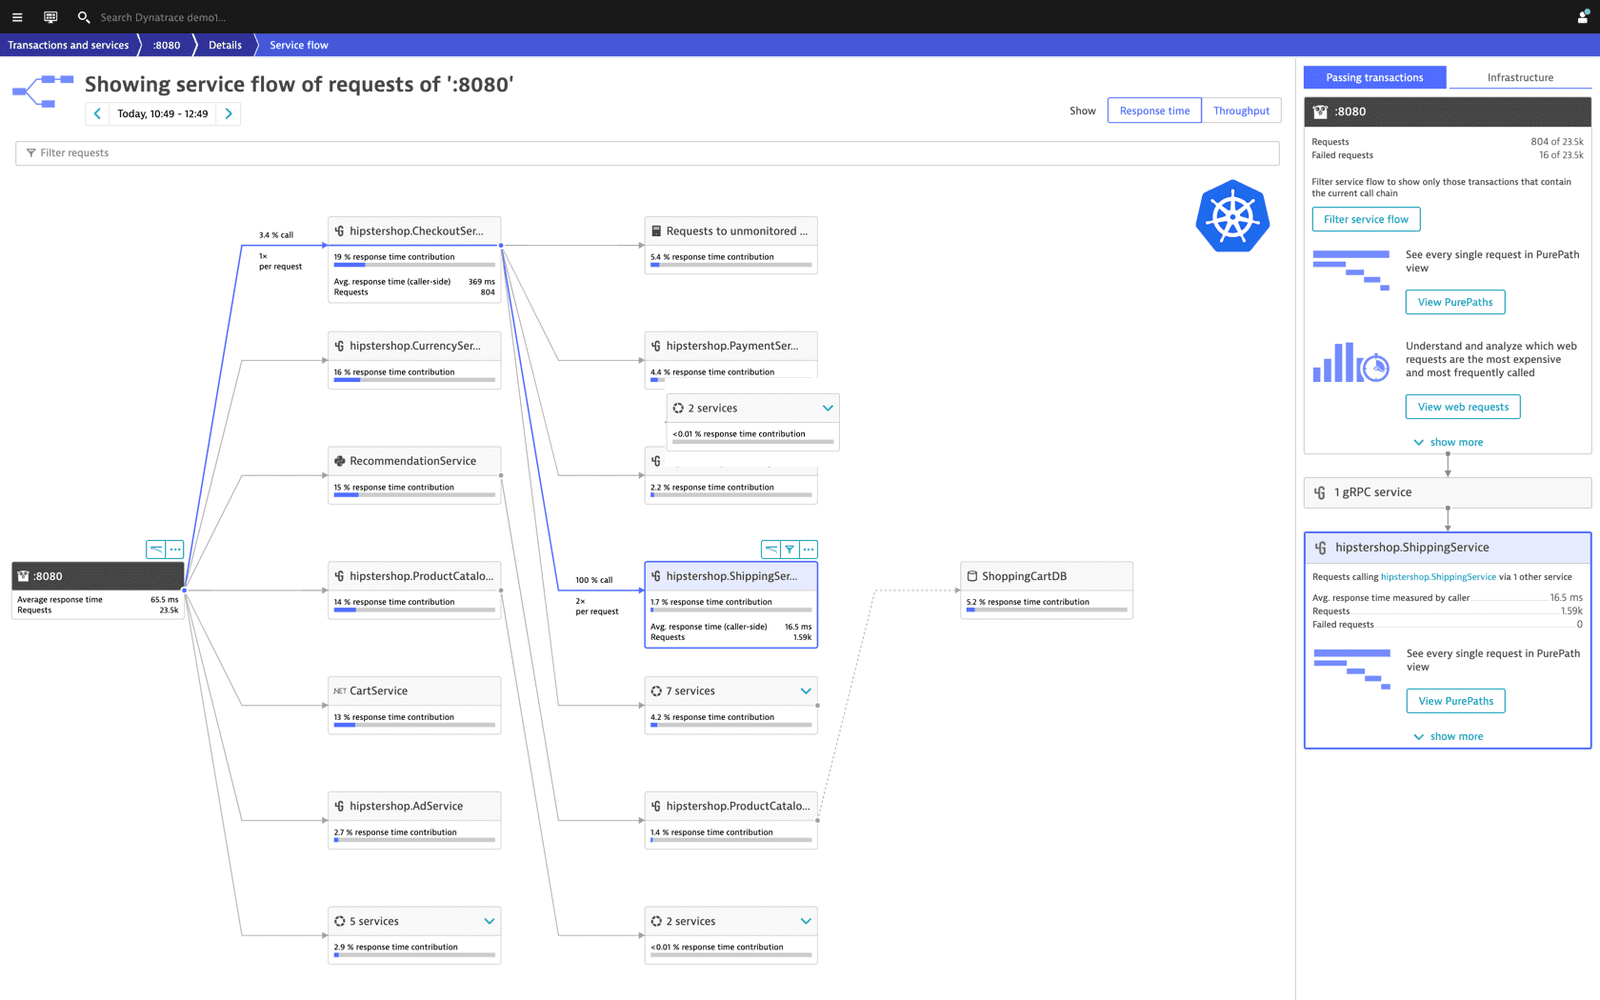The height and width of the screenshot is (1000, 1600).
Task: Expand show more under :8080 panel
Action: (1448, 442)
